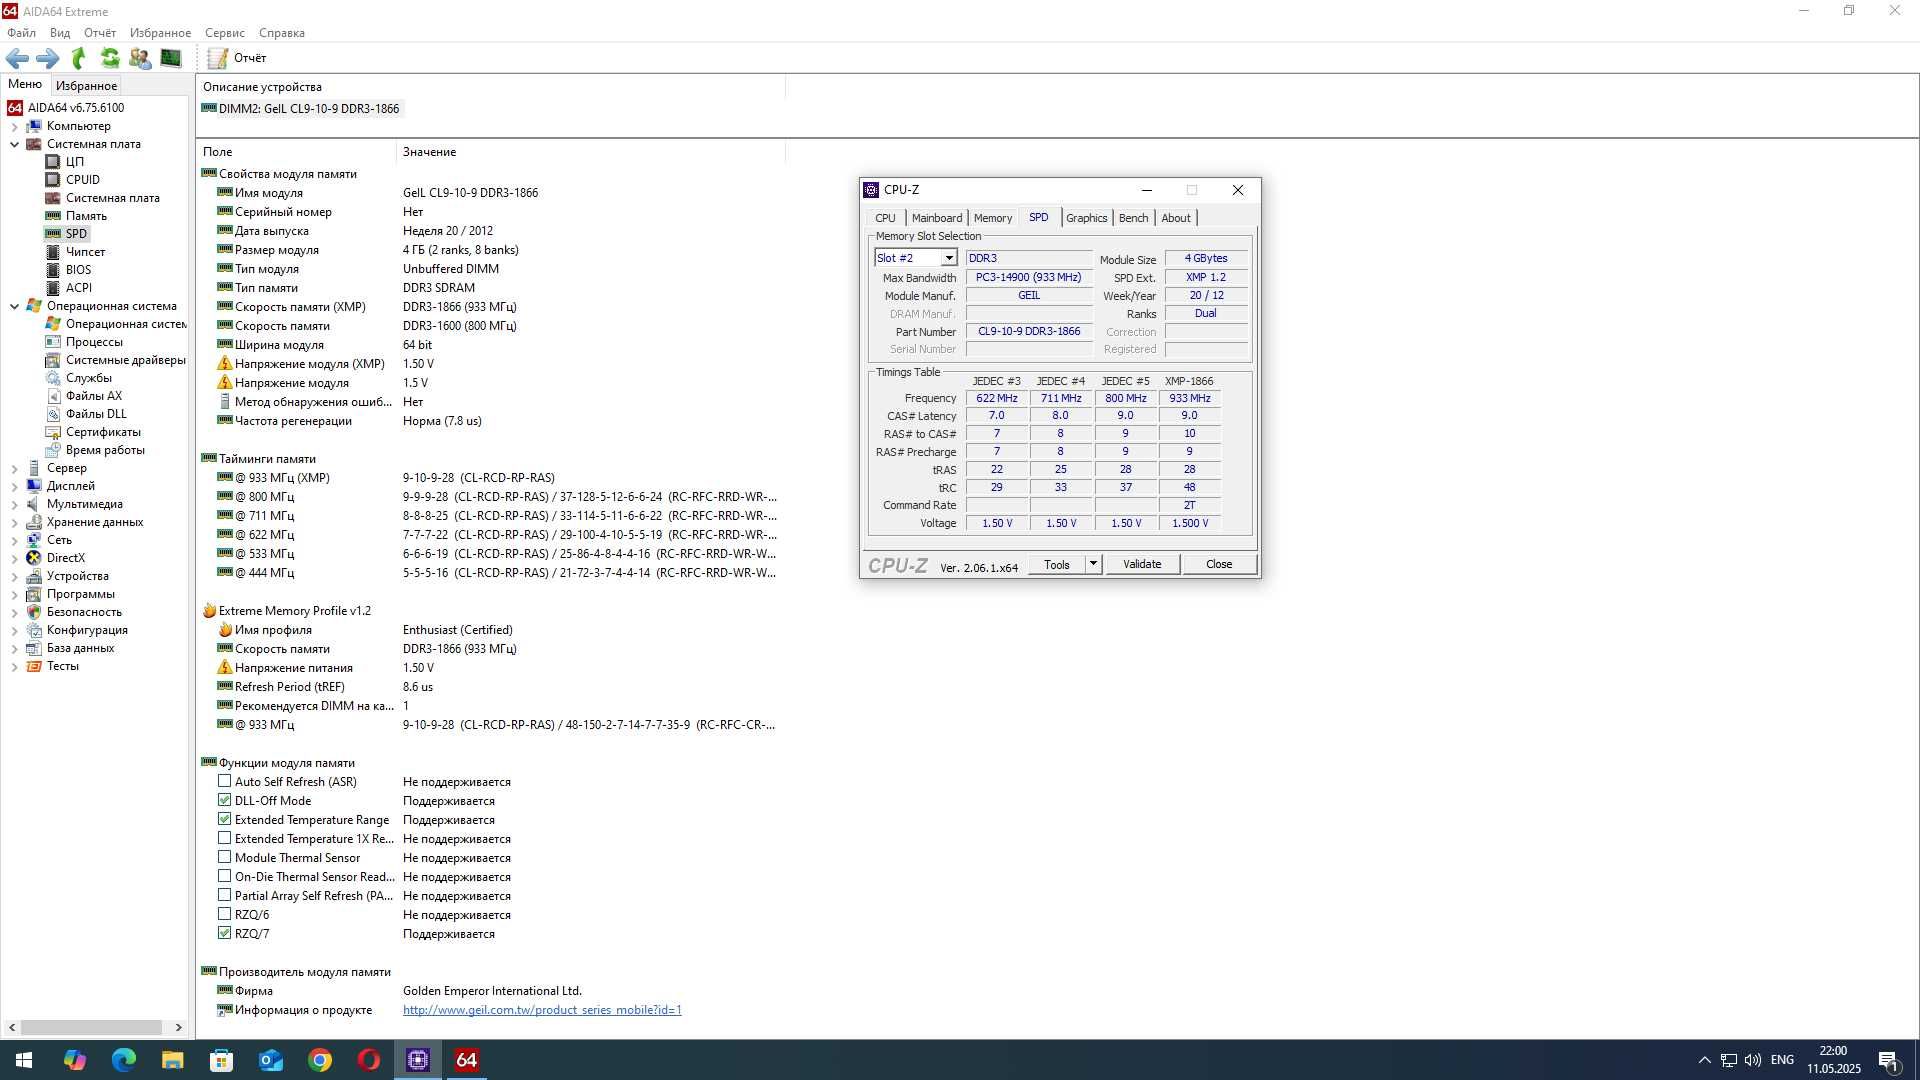Open Google Chrome from the taskbar
Viewport: 1920px width, 1080px height.
(320, 1060)
